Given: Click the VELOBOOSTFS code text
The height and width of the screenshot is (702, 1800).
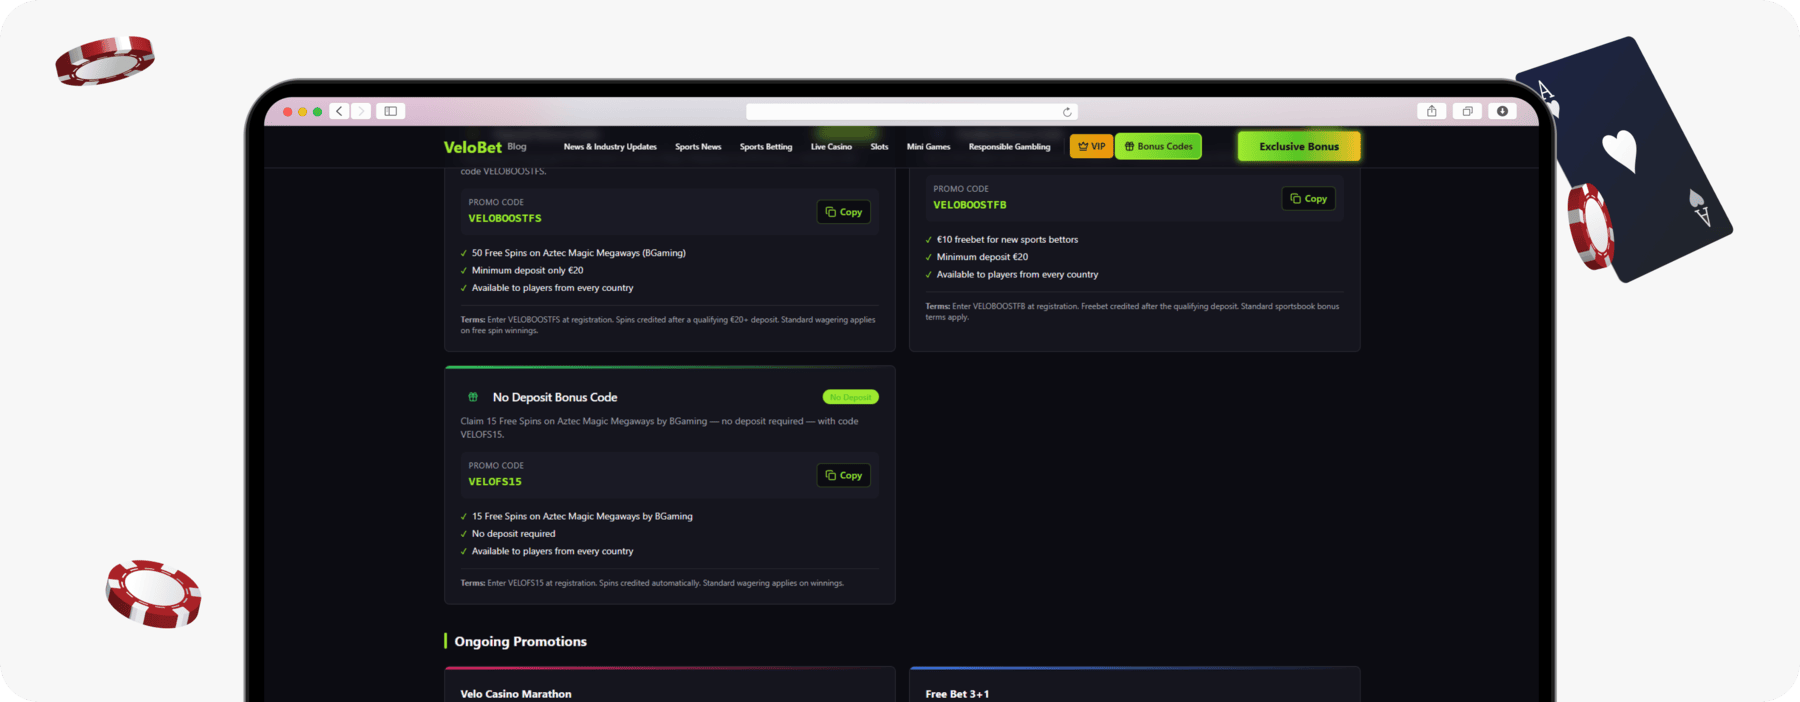Looking at the screenshot, I should click(x=505, y=218).
